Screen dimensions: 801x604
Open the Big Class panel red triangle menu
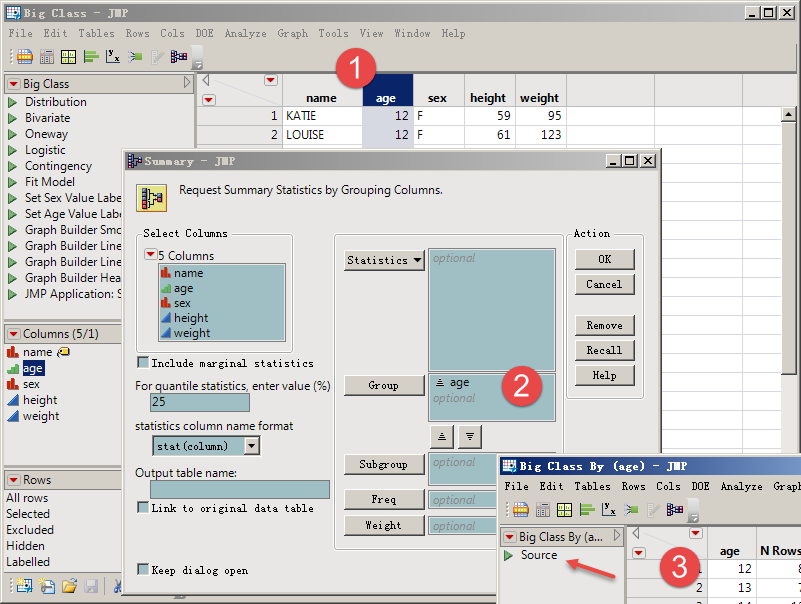pos(14,84)
